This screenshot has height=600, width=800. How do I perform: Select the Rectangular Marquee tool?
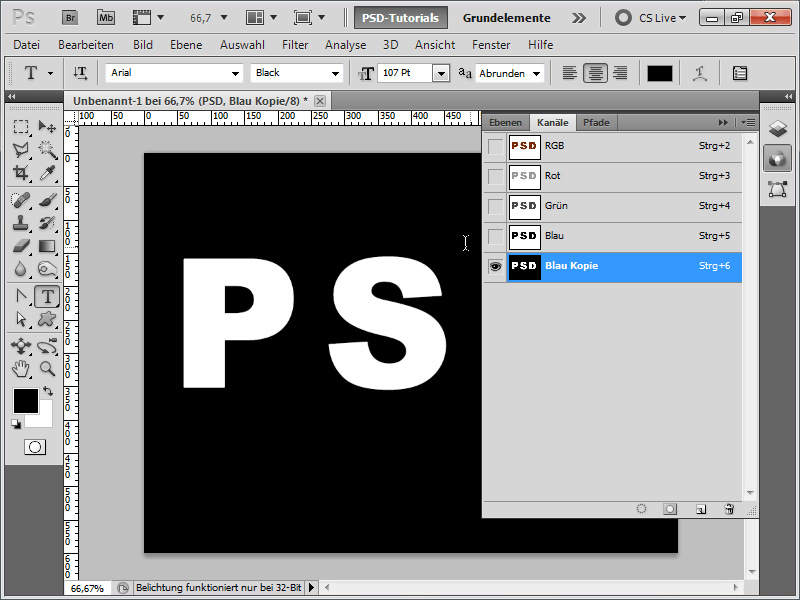pyautogui.click(x=20, y=127)
